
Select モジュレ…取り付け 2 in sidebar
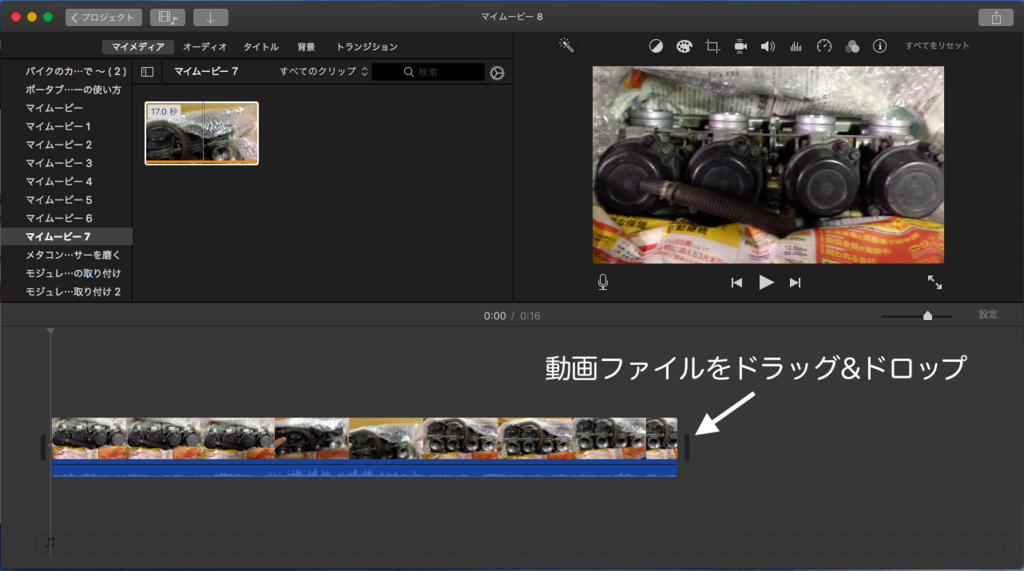(73, 291)
